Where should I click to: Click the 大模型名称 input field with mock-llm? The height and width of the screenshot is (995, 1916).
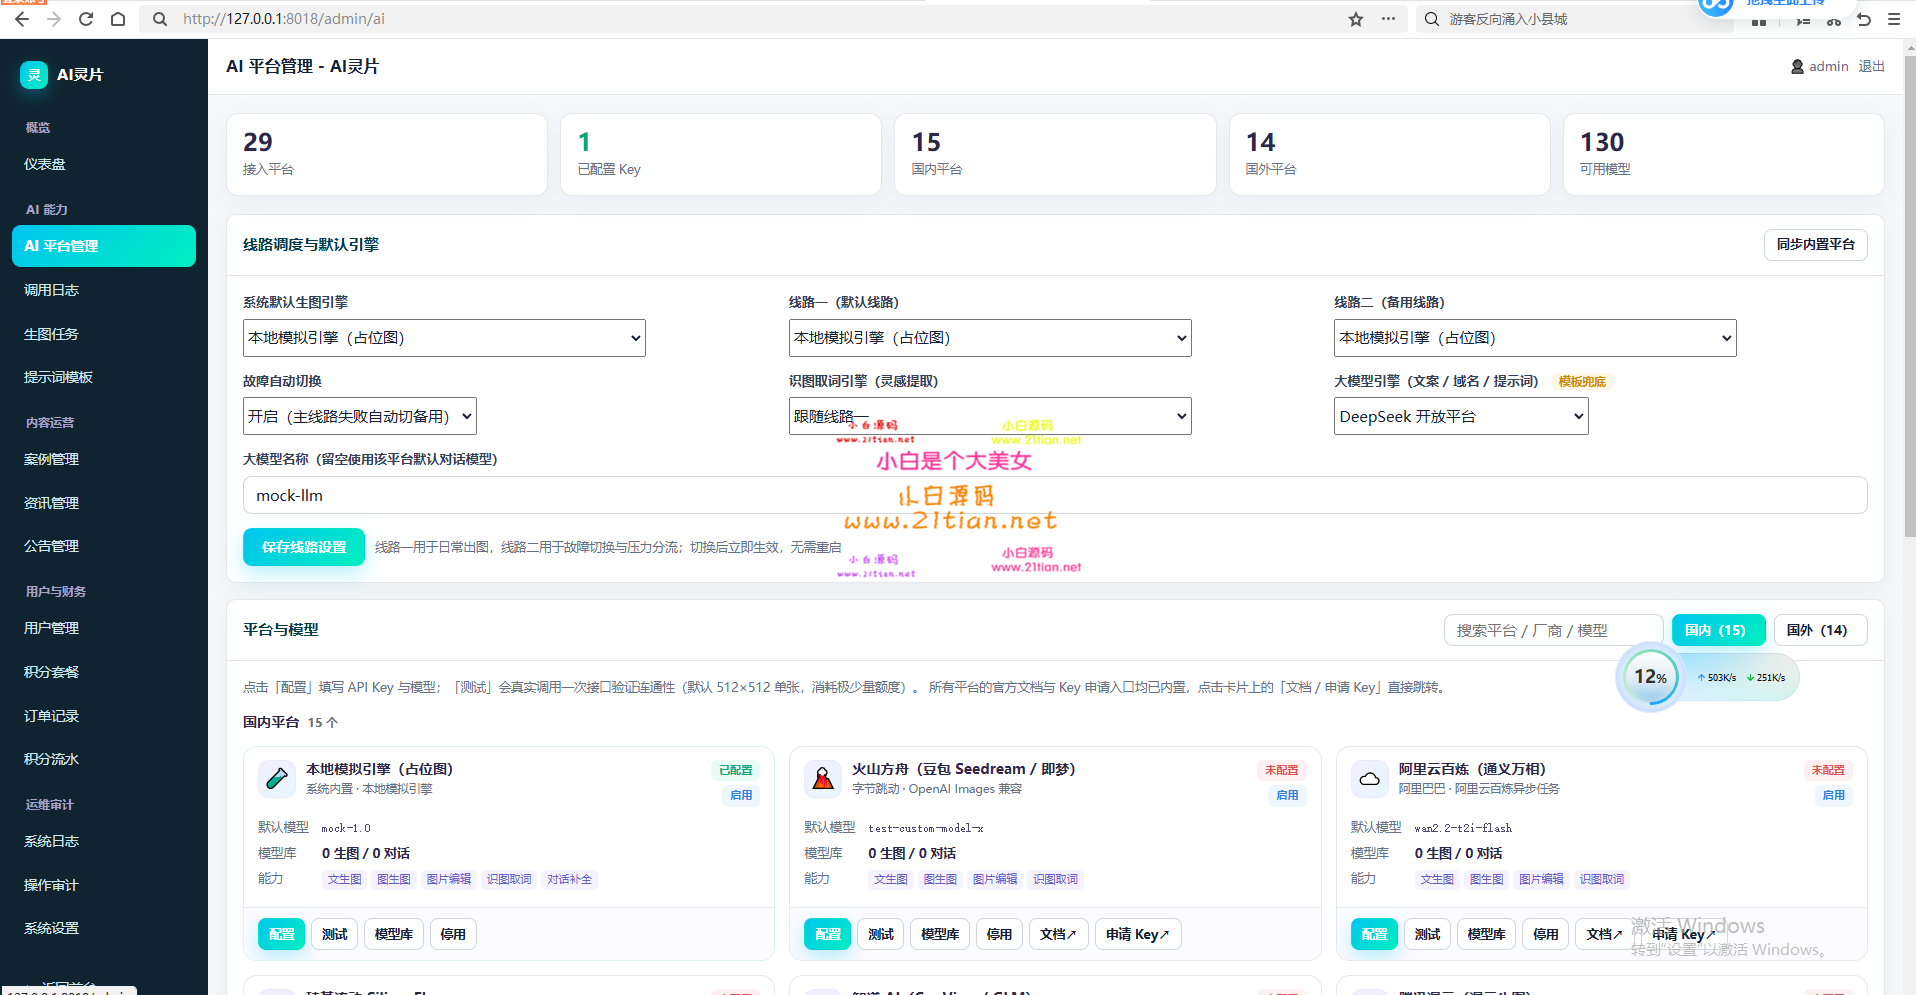pyautogui.click(x=1055, y=495)
